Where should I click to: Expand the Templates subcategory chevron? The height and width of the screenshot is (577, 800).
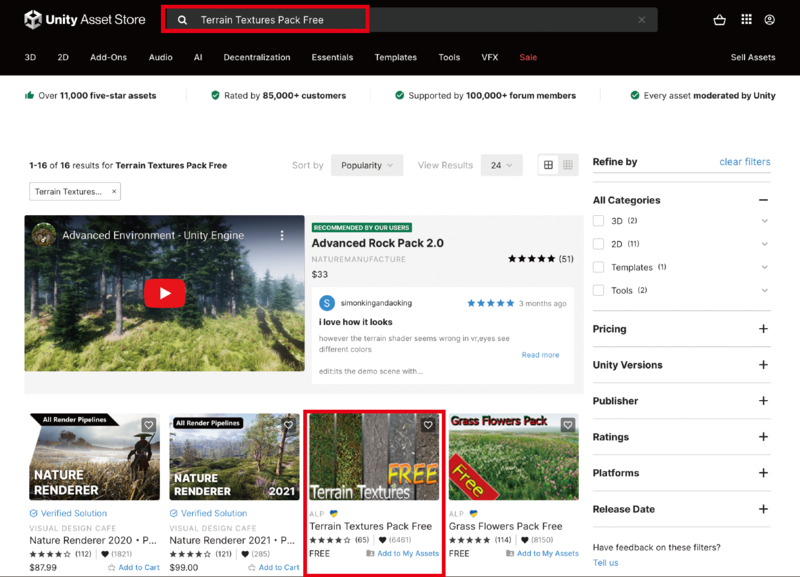[x=764, y=267]
